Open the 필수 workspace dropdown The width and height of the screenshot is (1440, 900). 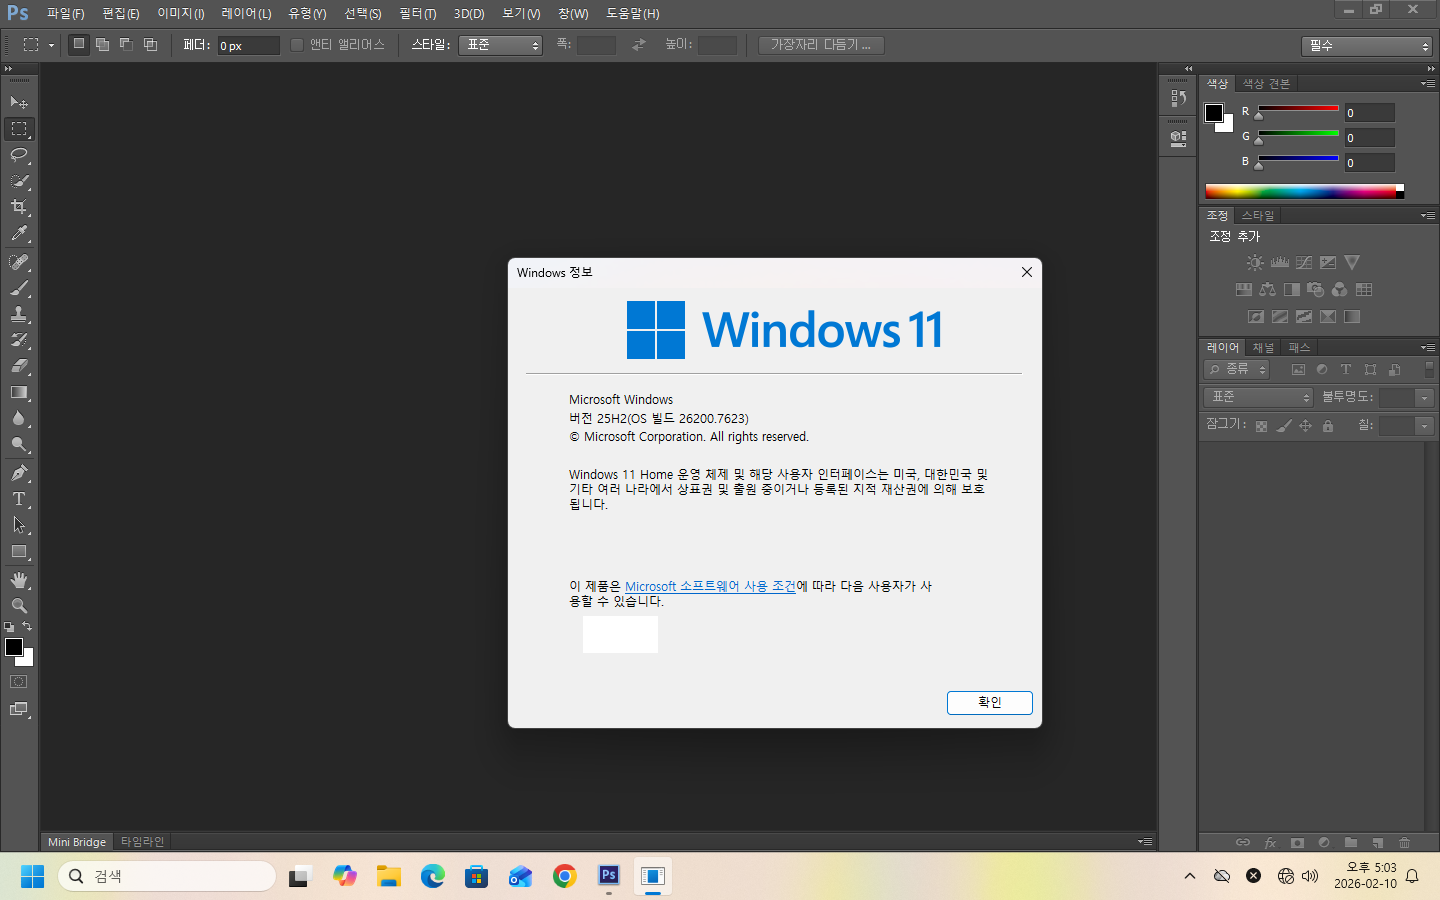point(1367,46)
